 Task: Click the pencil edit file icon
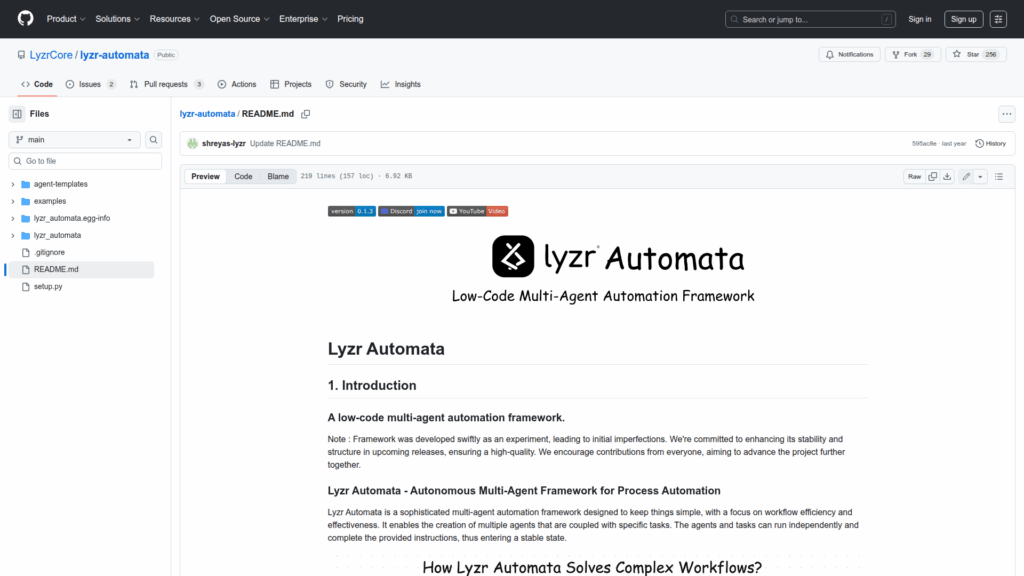(x=965, y=176)
